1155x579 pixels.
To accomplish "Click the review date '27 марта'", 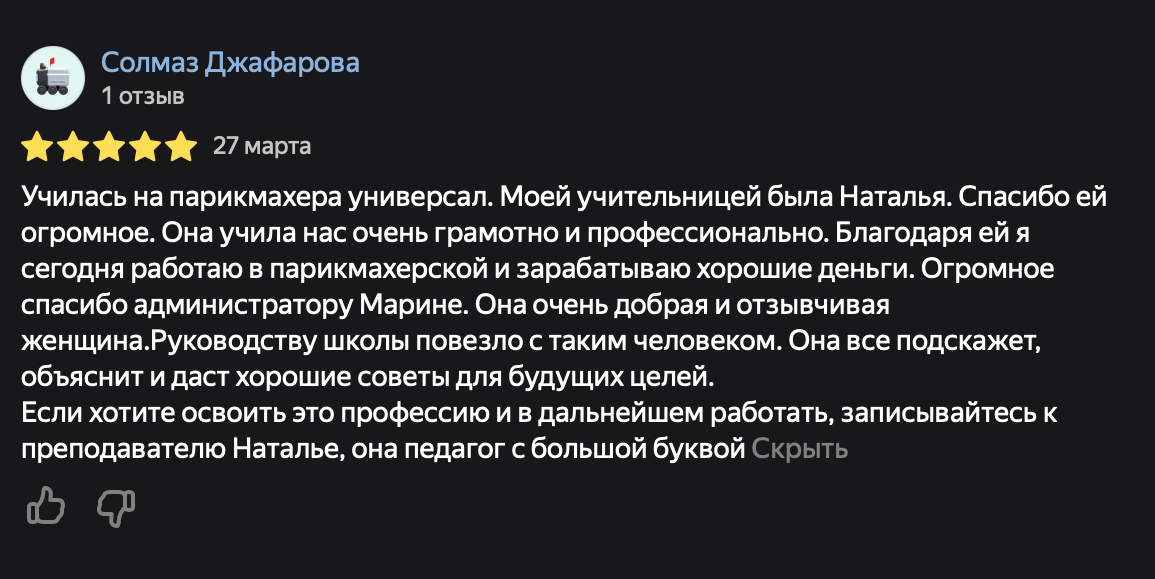I will tap(262, 146).
